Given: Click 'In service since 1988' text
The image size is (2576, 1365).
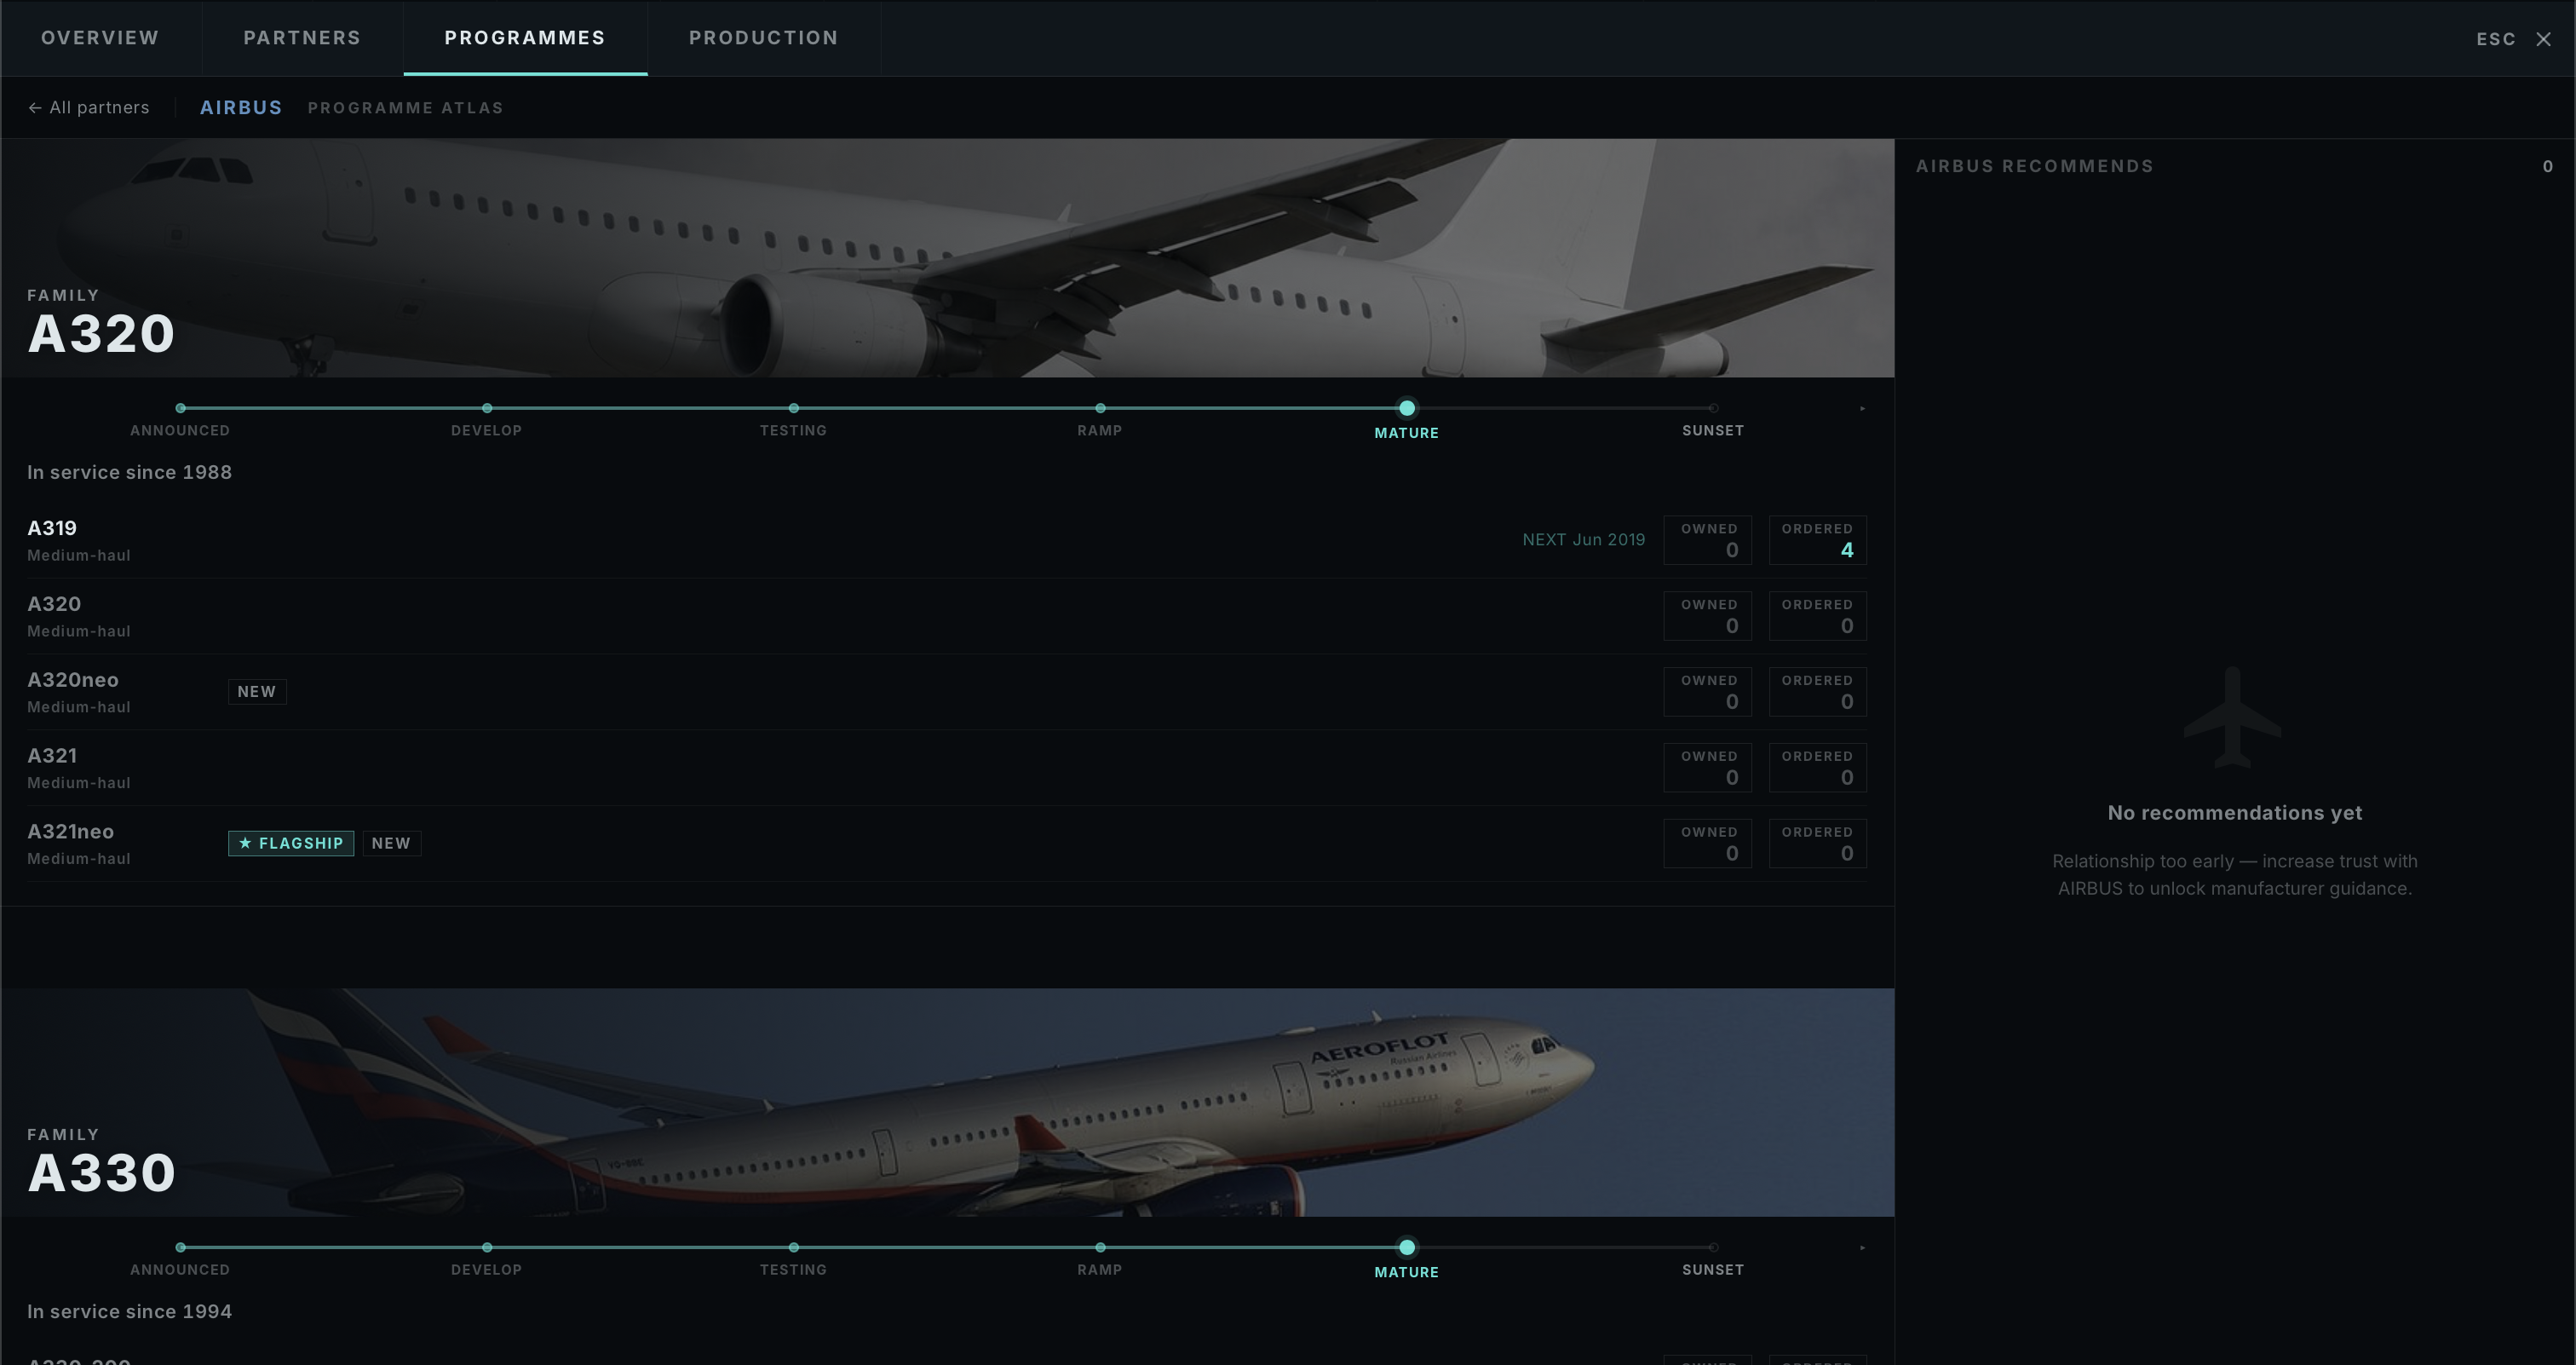Looking at the screenshot, I should coord(130,472).
